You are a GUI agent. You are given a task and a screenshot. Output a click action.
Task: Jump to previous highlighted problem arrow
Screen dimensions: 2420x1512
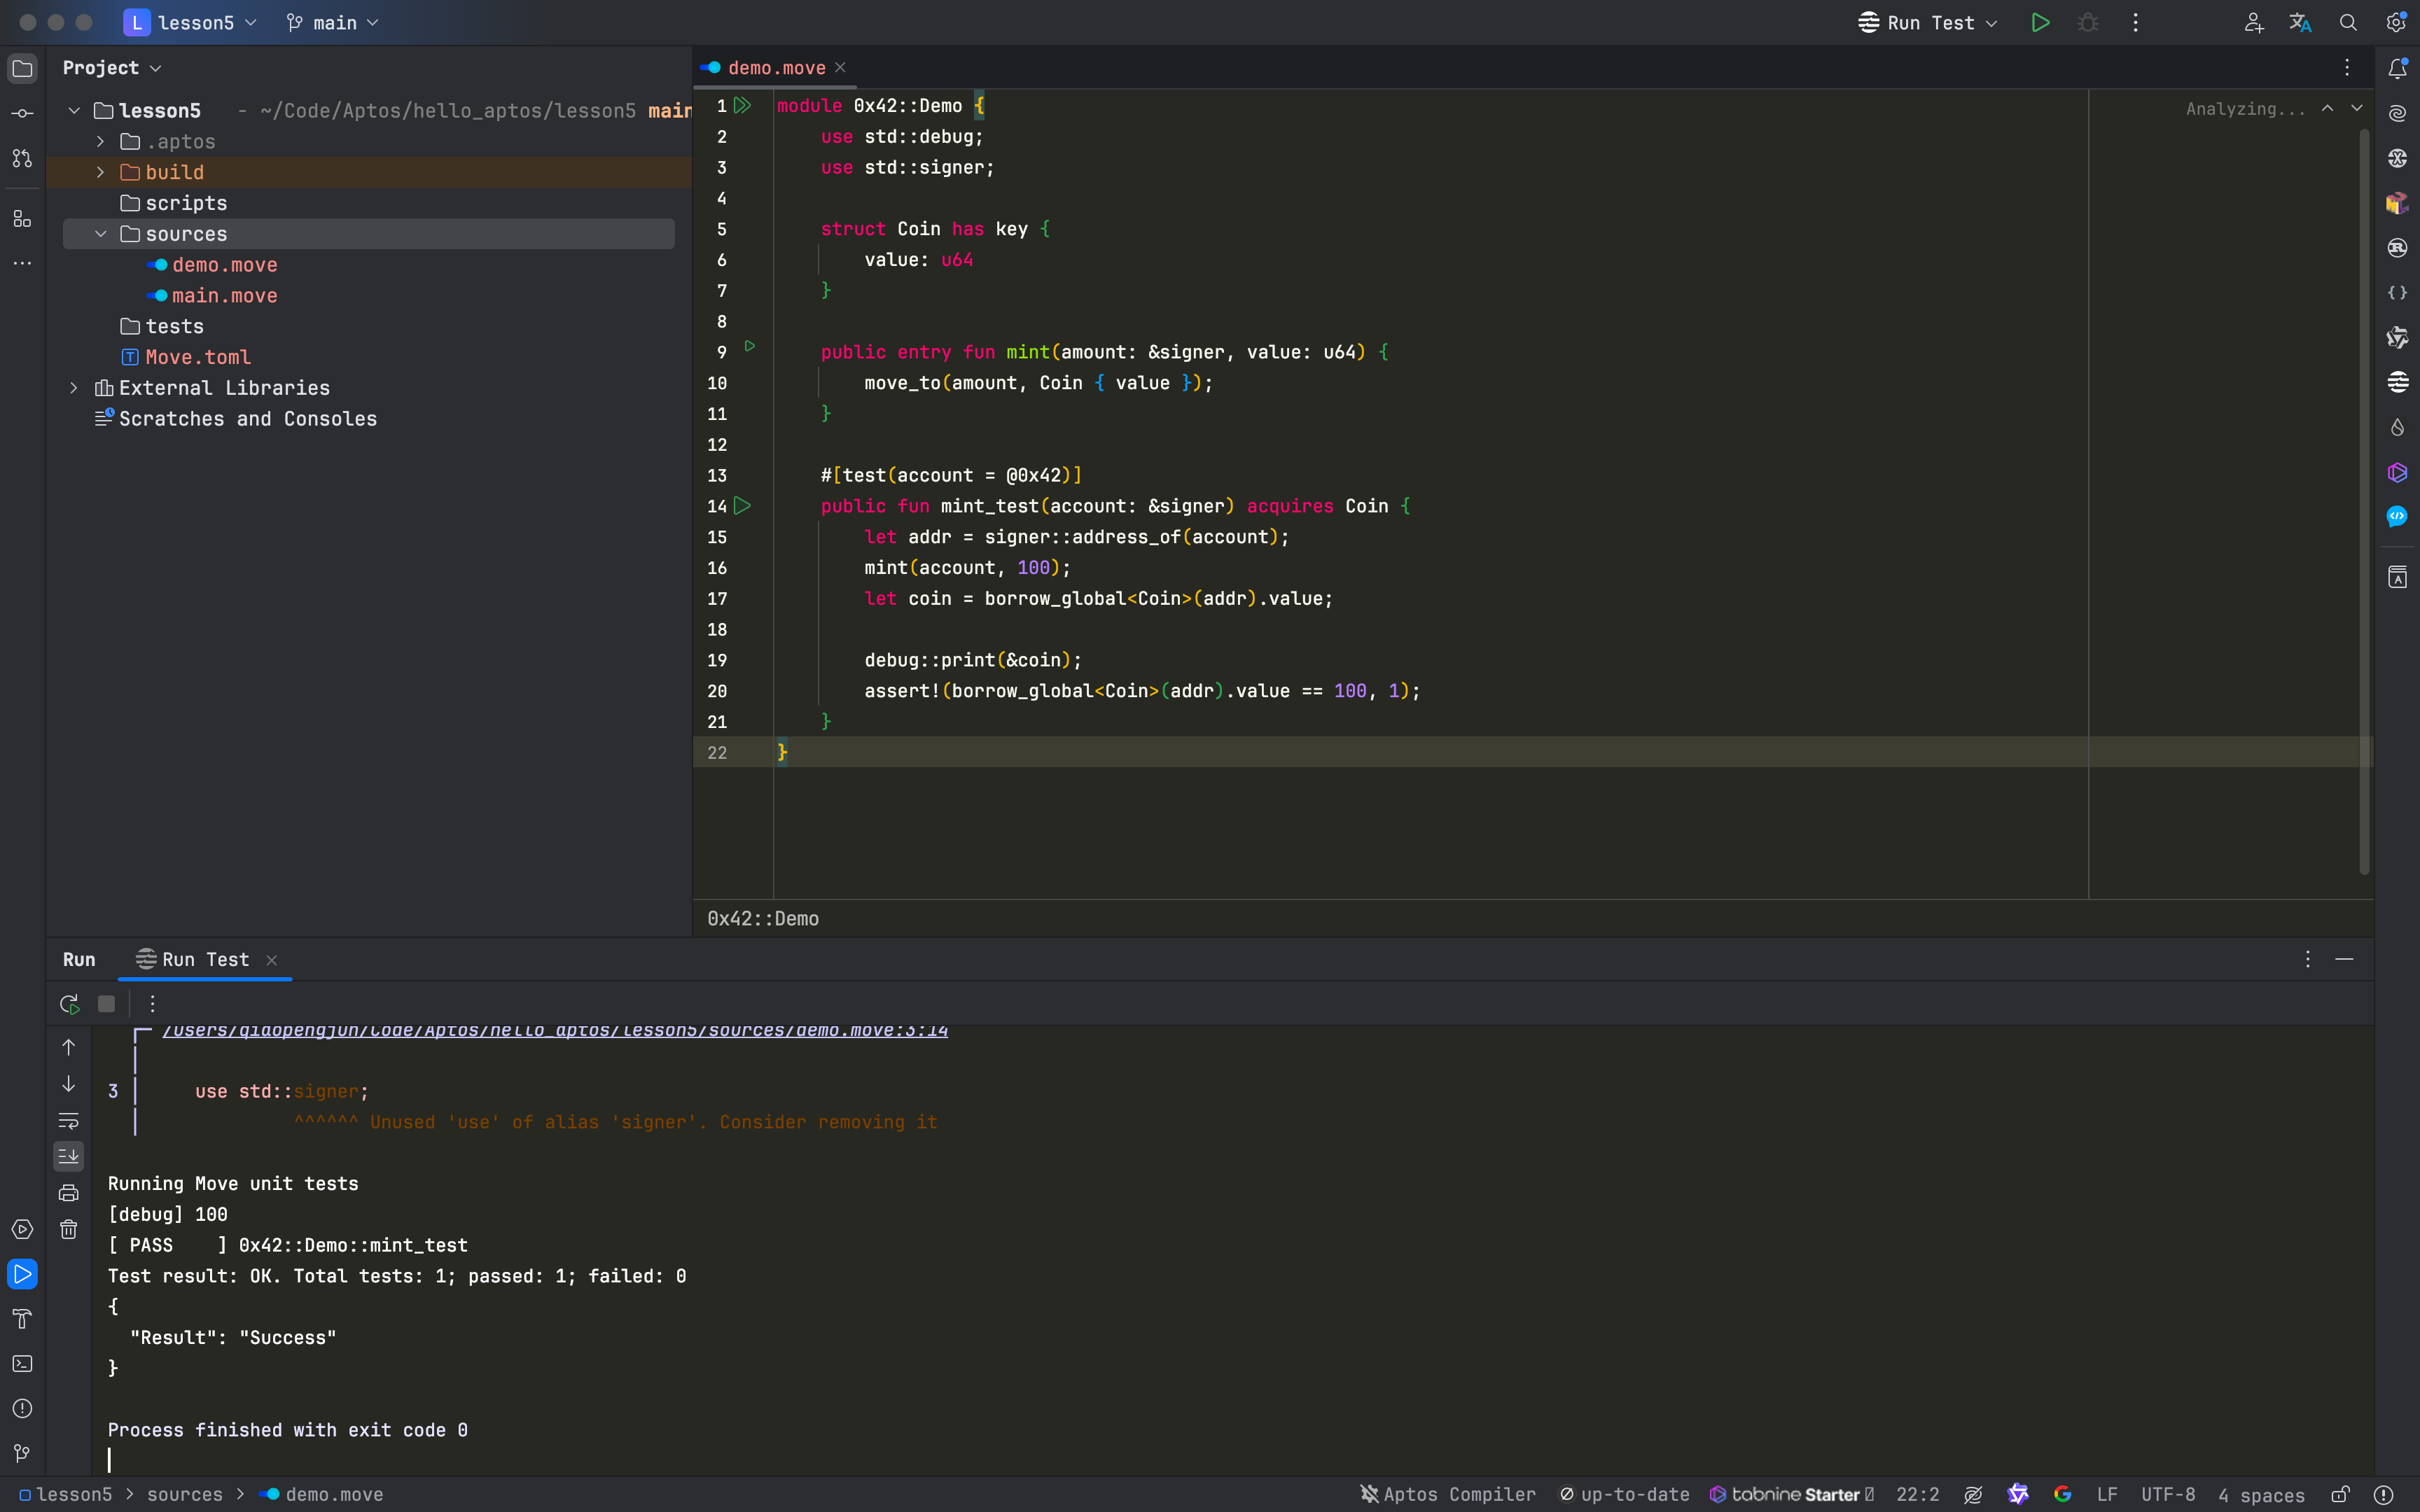2328,108
